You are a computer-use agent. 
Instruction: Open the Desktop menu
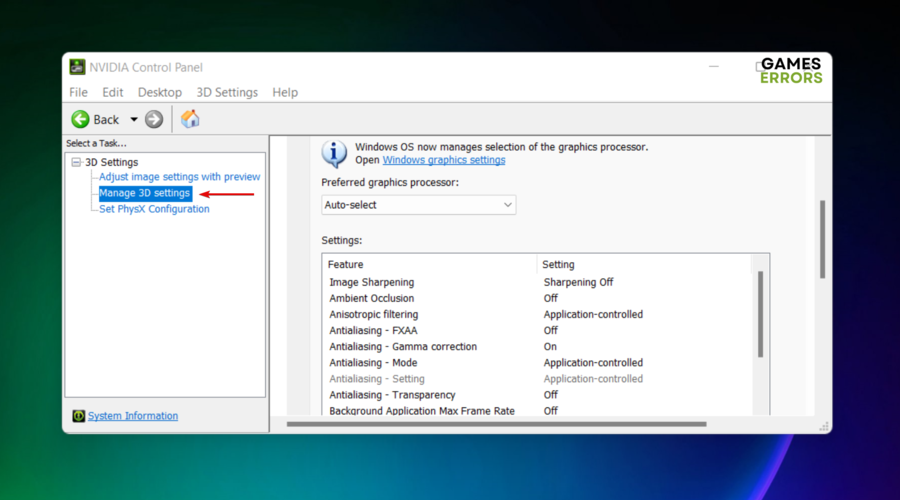tap(160, 92)
